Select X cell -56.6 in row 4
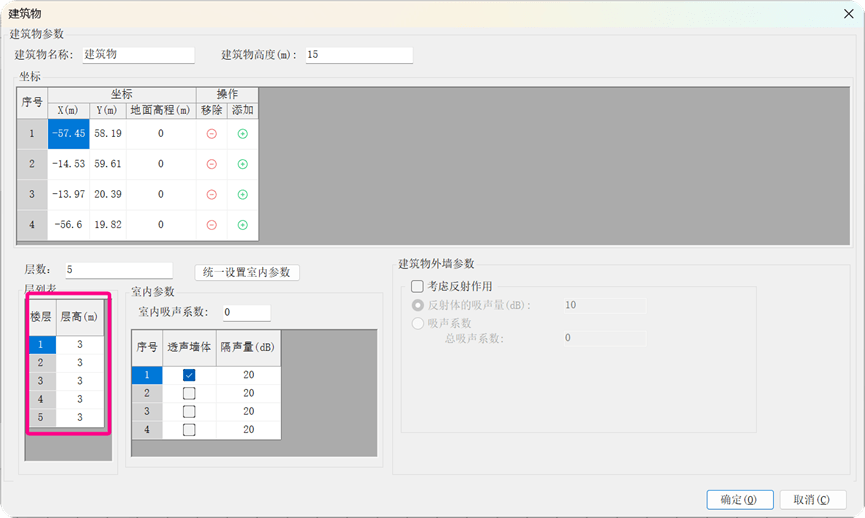Viewport: 865px width, 518px height. (68, 225)
